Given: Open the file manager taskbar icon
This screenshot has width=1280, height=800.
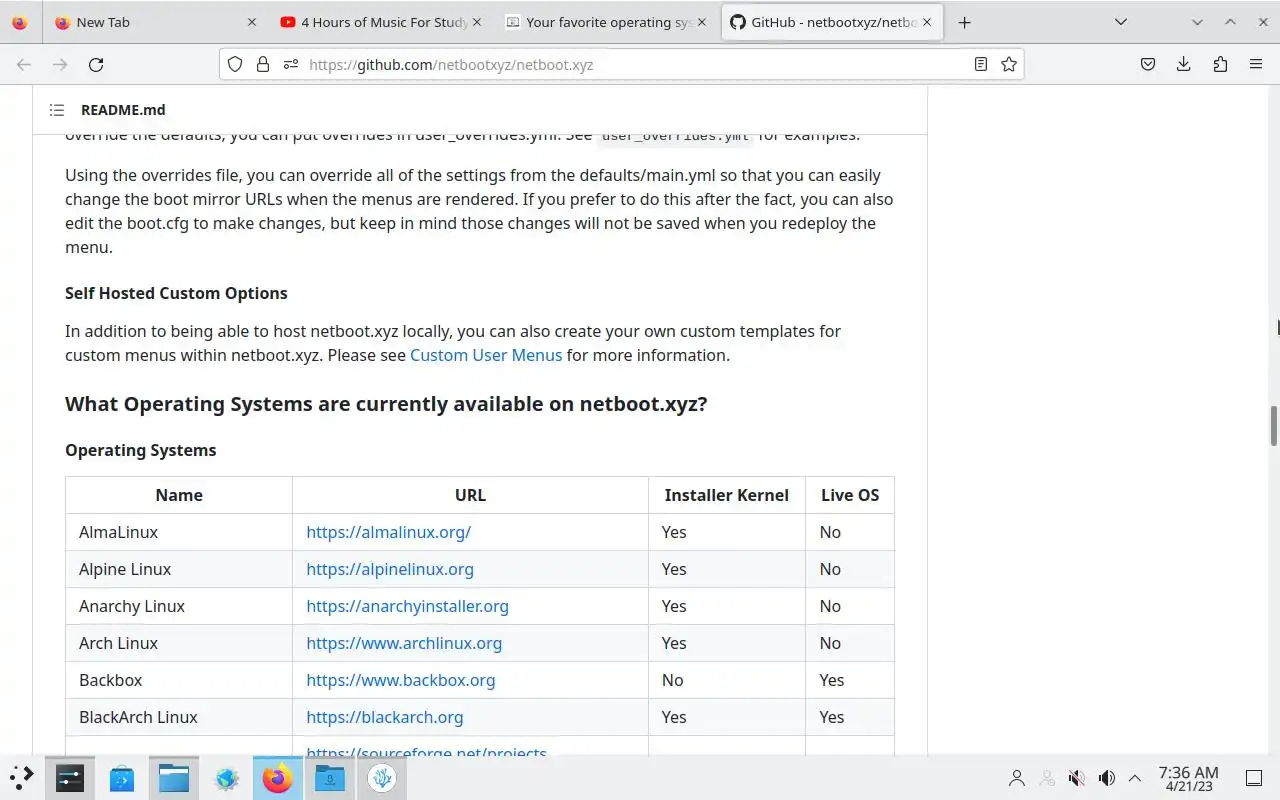Looking at the screenshot, I should coord(174,777).
